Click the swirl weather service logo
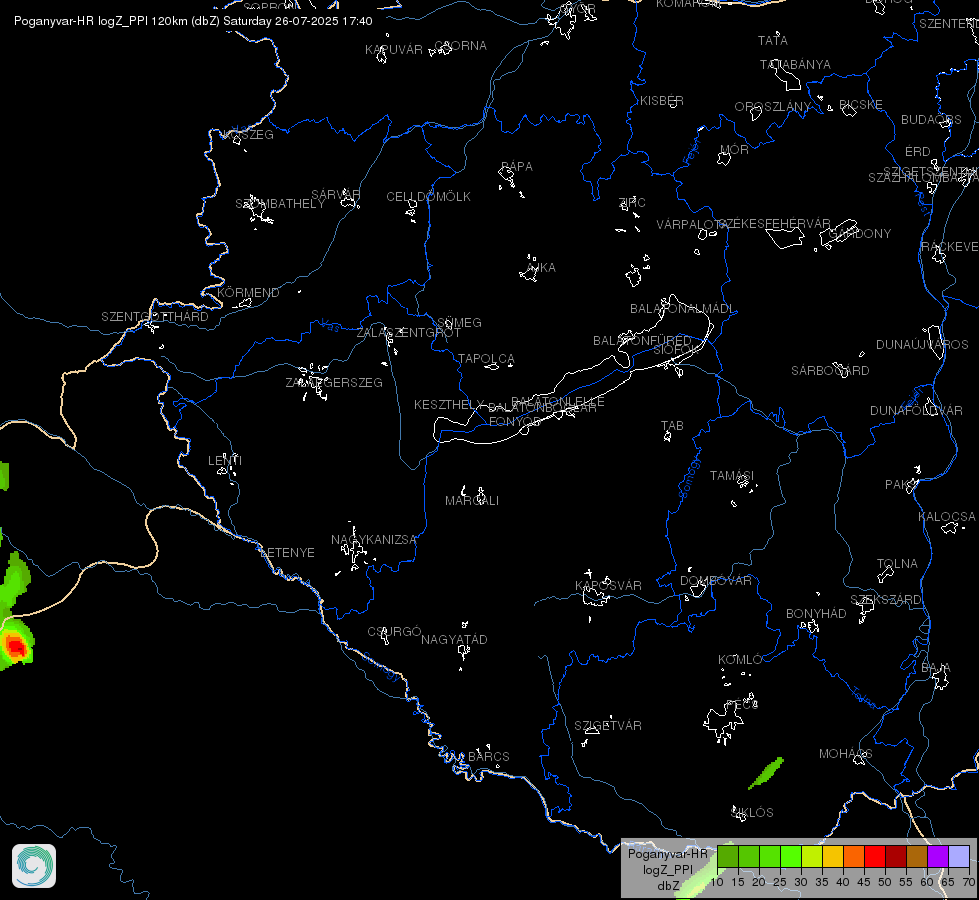This screenshot has height=900, width=979. tap(34, 866)
